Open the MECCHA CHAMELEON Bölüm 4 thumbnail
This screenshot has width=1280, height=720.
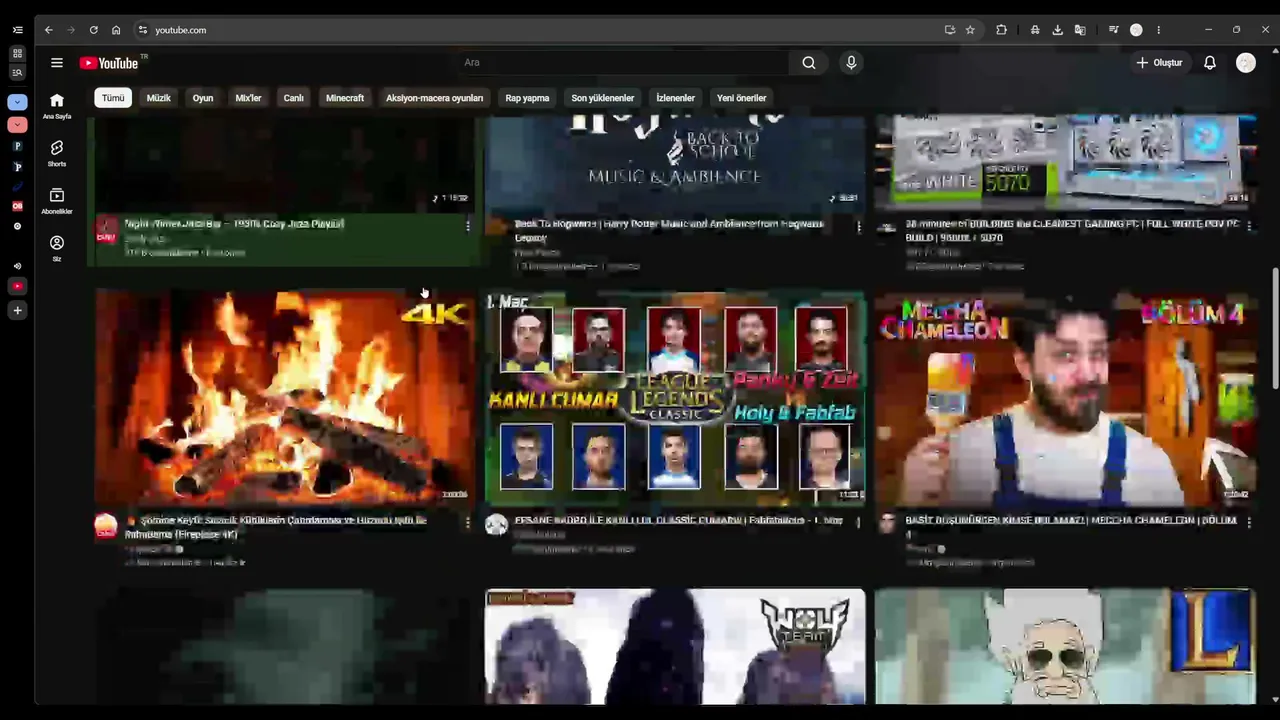pyautogui.click(x=1065, y=398)
